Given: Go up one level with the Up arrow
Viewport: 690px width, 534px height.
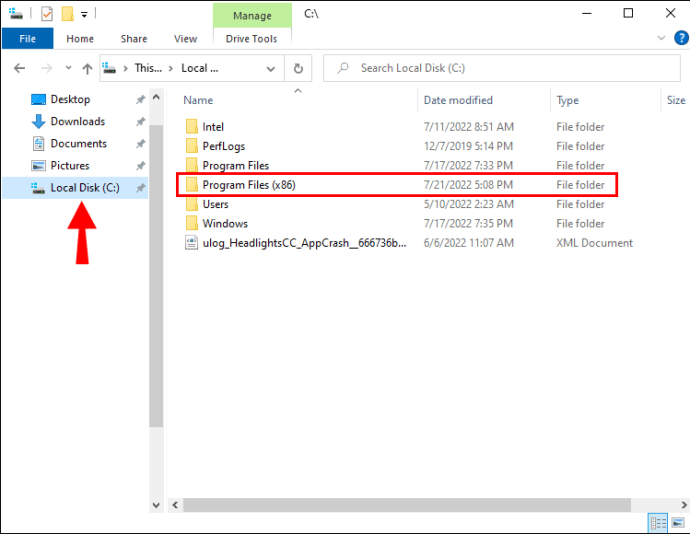Looking at the screenshot, I should tap(88, 68).
